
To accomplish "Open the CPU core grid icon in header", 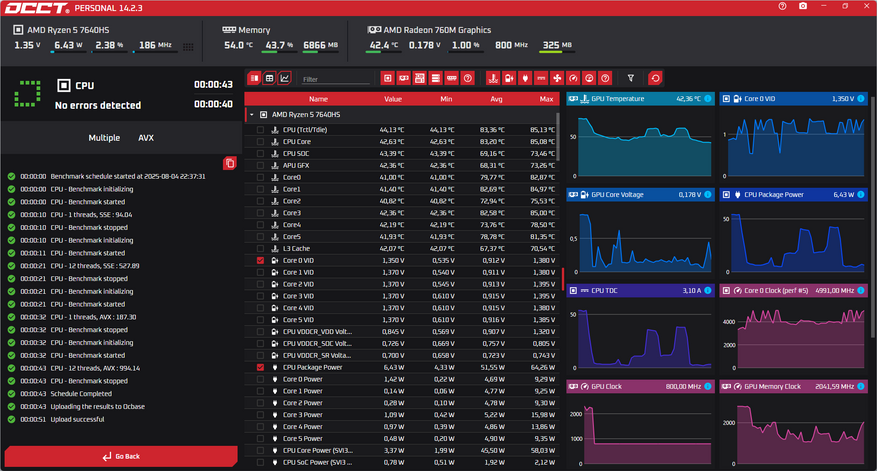I will pyautogui.click(x=188, y=47).
